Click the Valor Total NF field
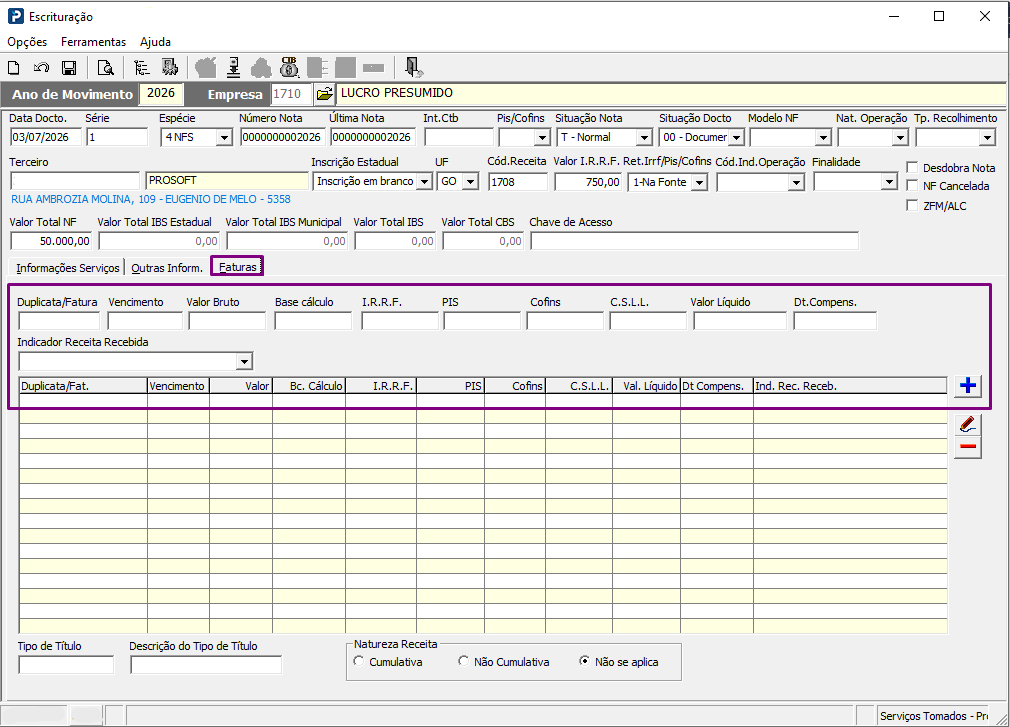 [x=52, y=241]
